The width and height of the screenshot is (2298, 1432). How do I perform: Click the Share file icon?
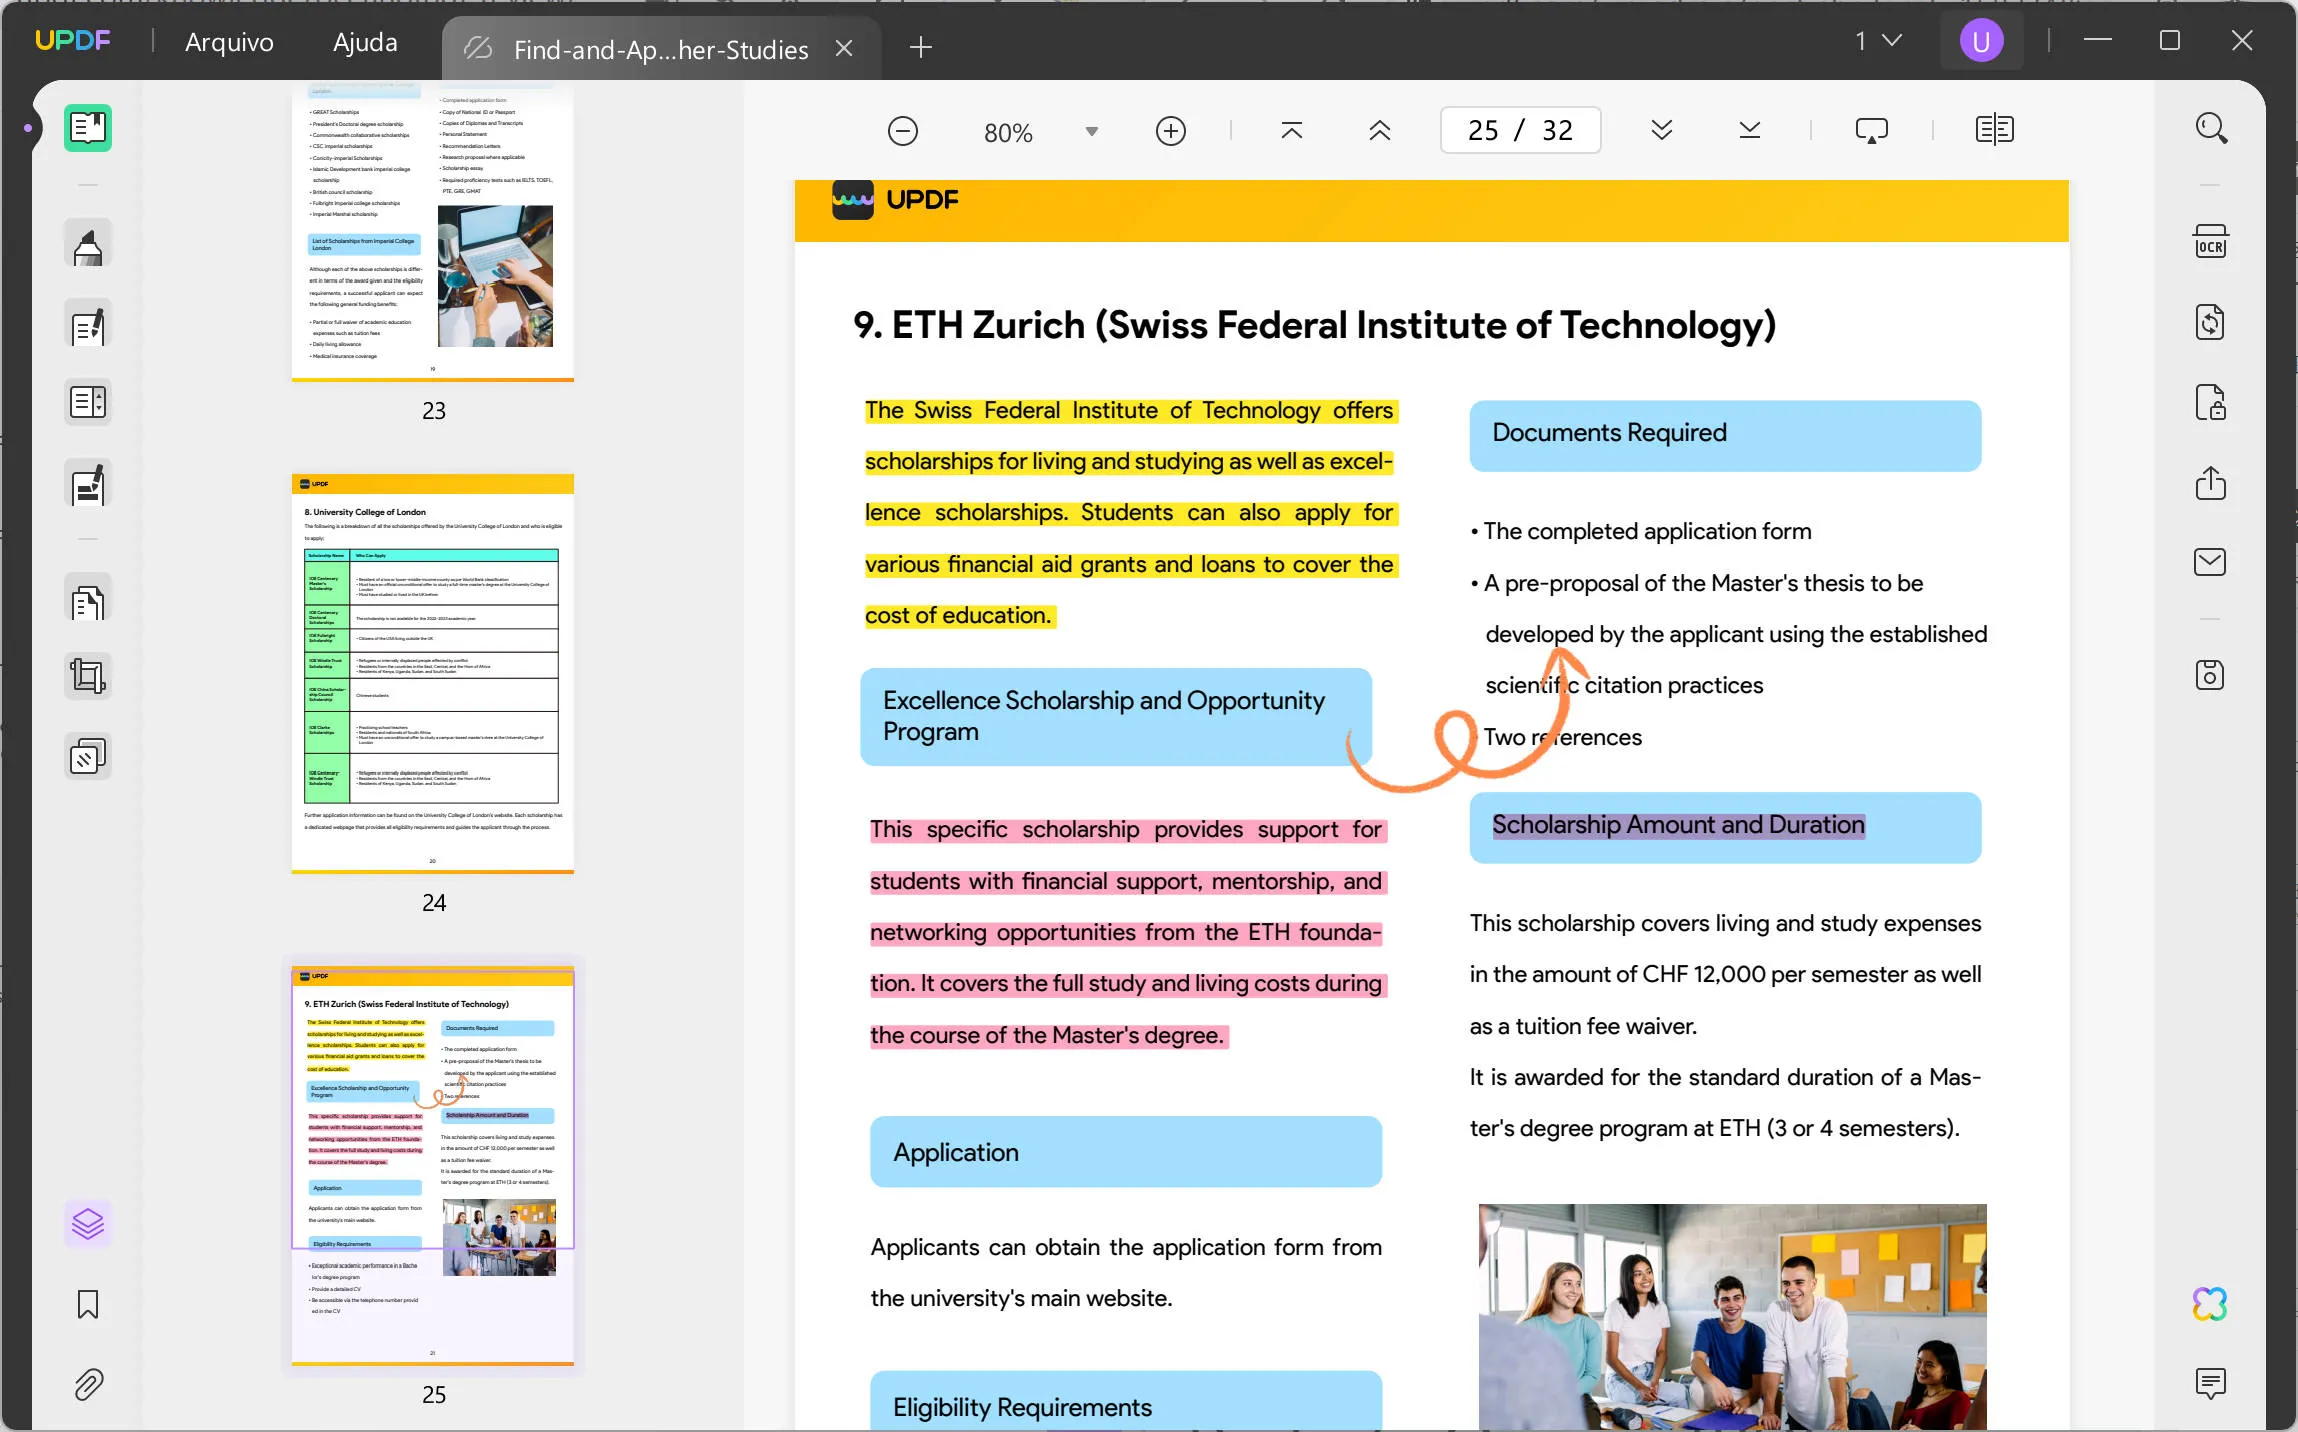[x=2210, y=483]
